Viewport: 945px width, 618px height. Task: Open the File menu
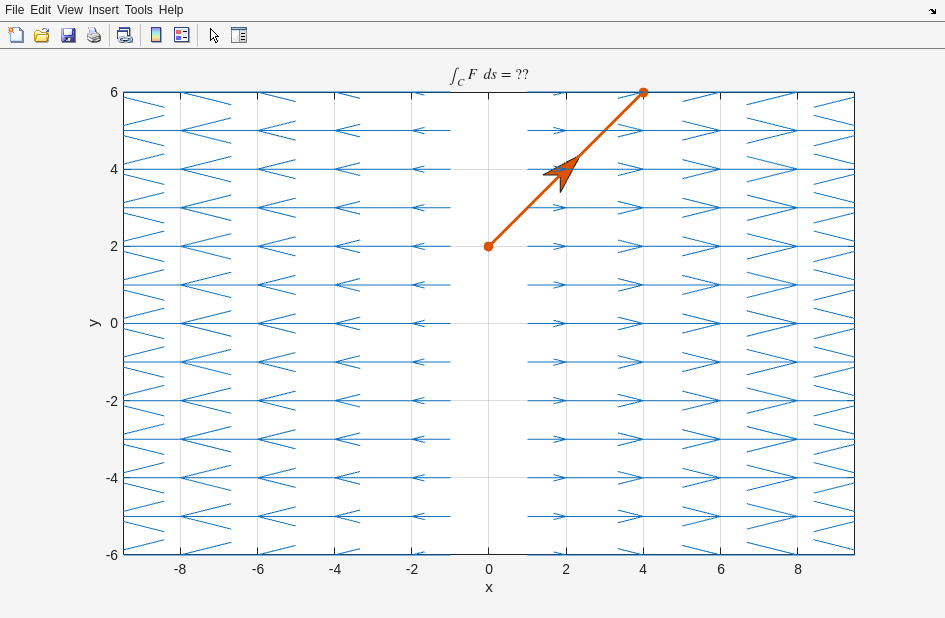[14, 10]
